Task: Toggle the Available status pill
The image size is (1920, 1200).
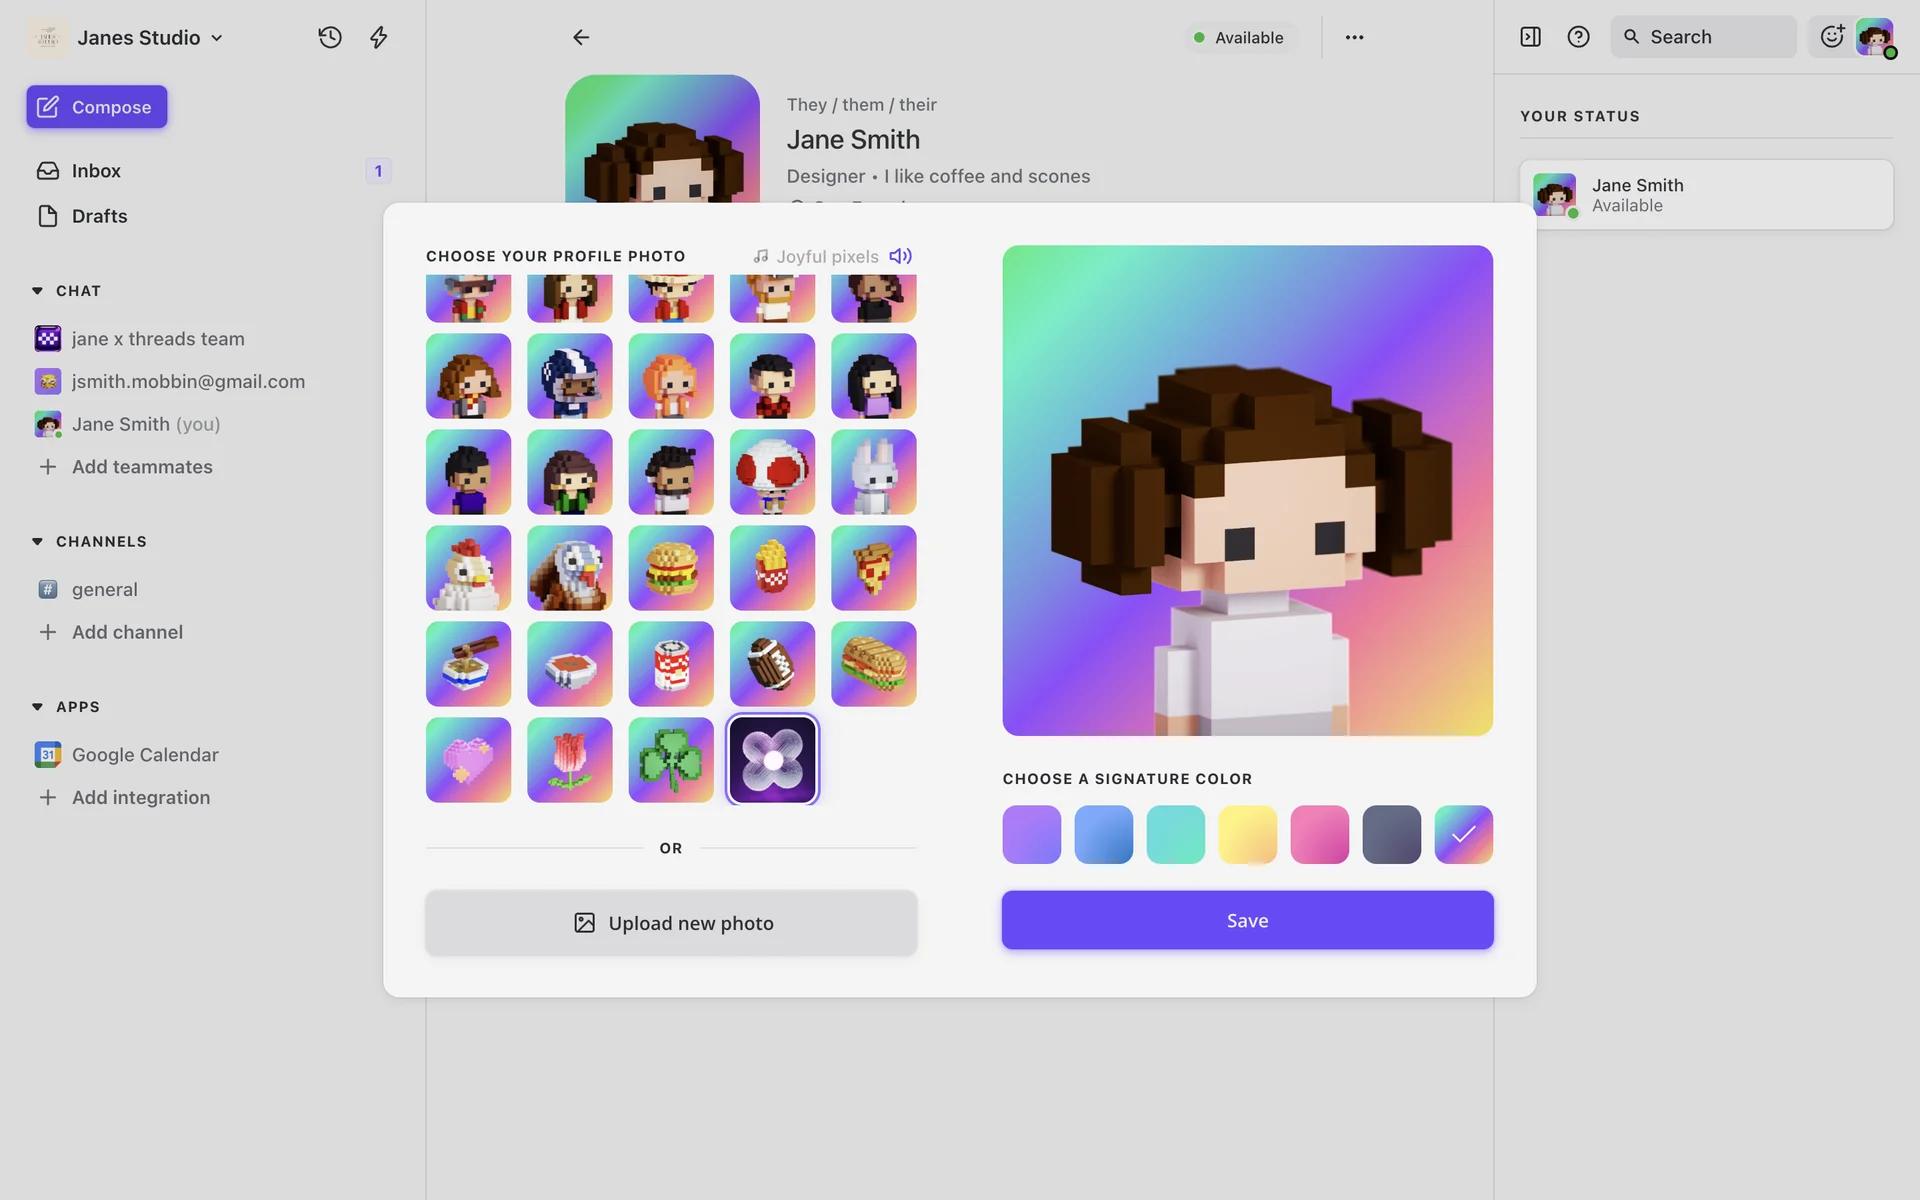Action: pyautogui.click(x=1239, y=37)
